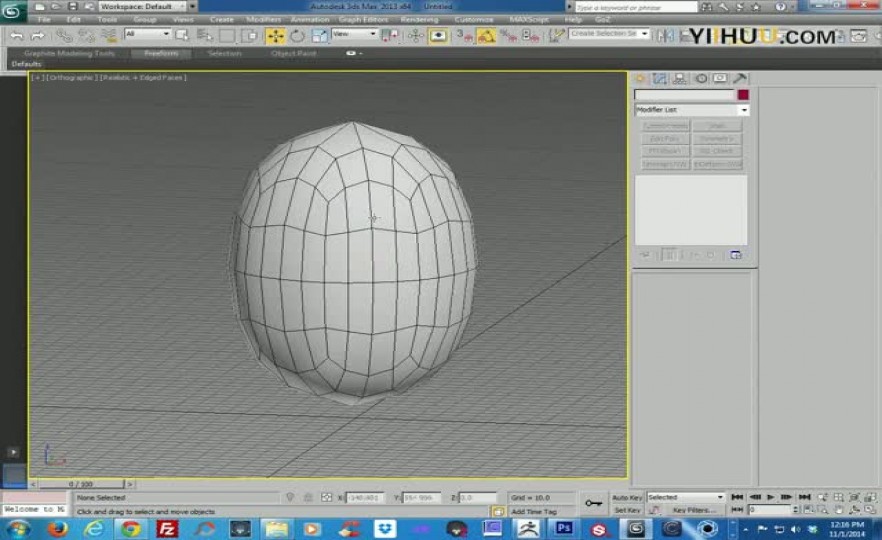
Task: Click the Rectangular Selection Region icon
Action: pyautogui.click(x=227, y=35)
